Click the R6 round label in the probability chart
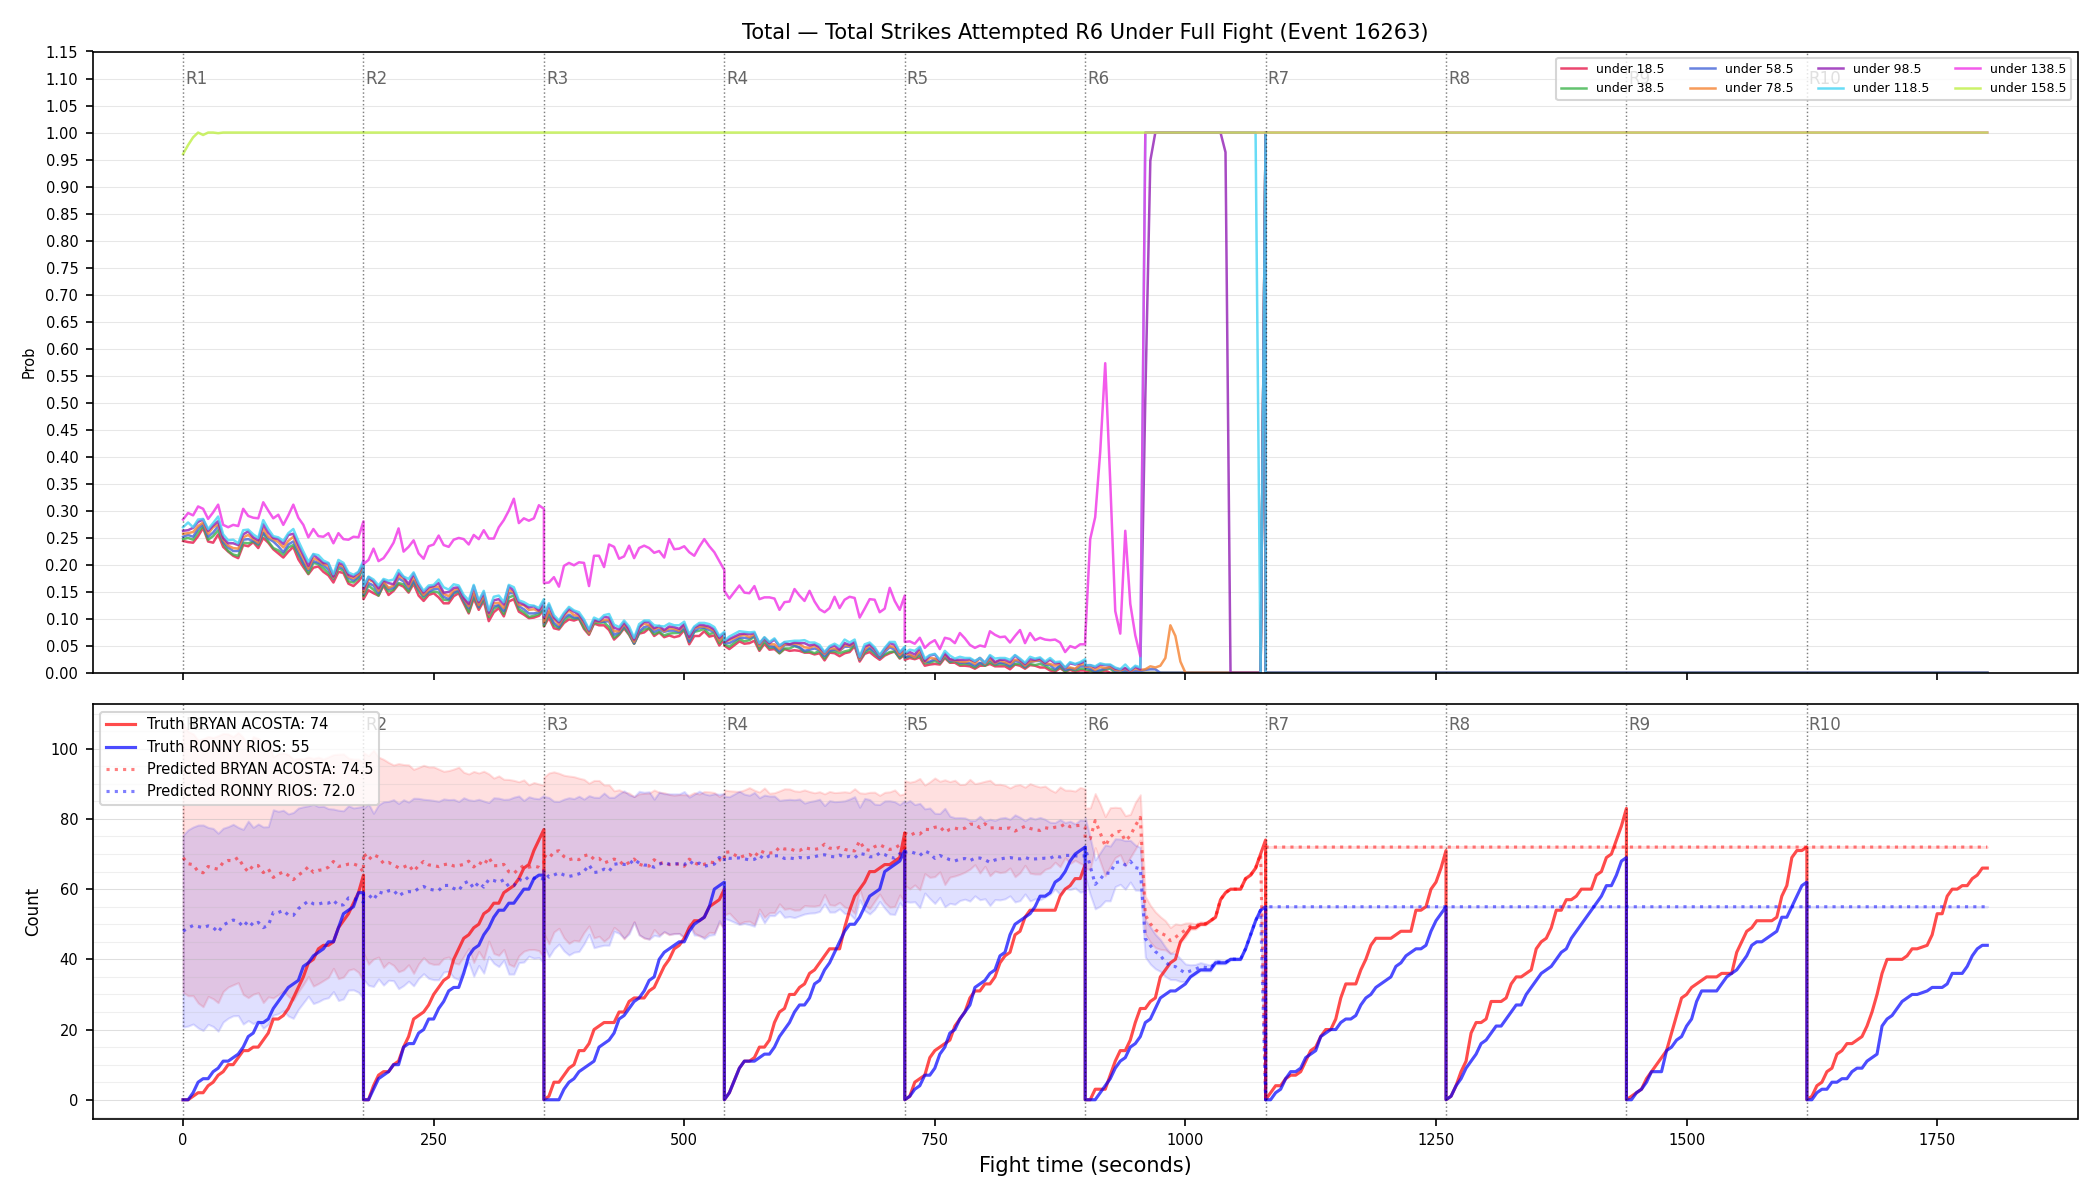Screen dimensions: 2100x1200 point(1098,78)
